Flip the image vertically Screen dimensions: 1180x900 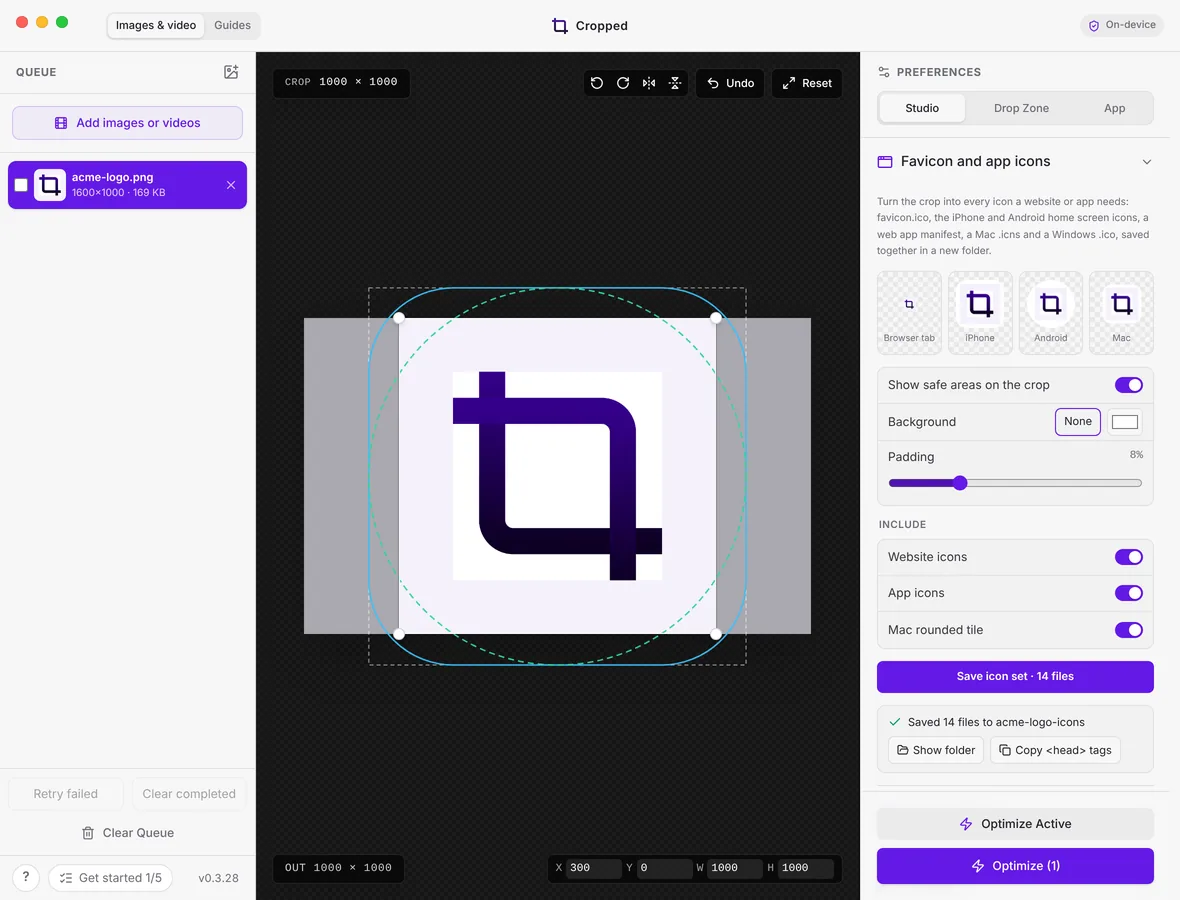(x=675, y=83)
